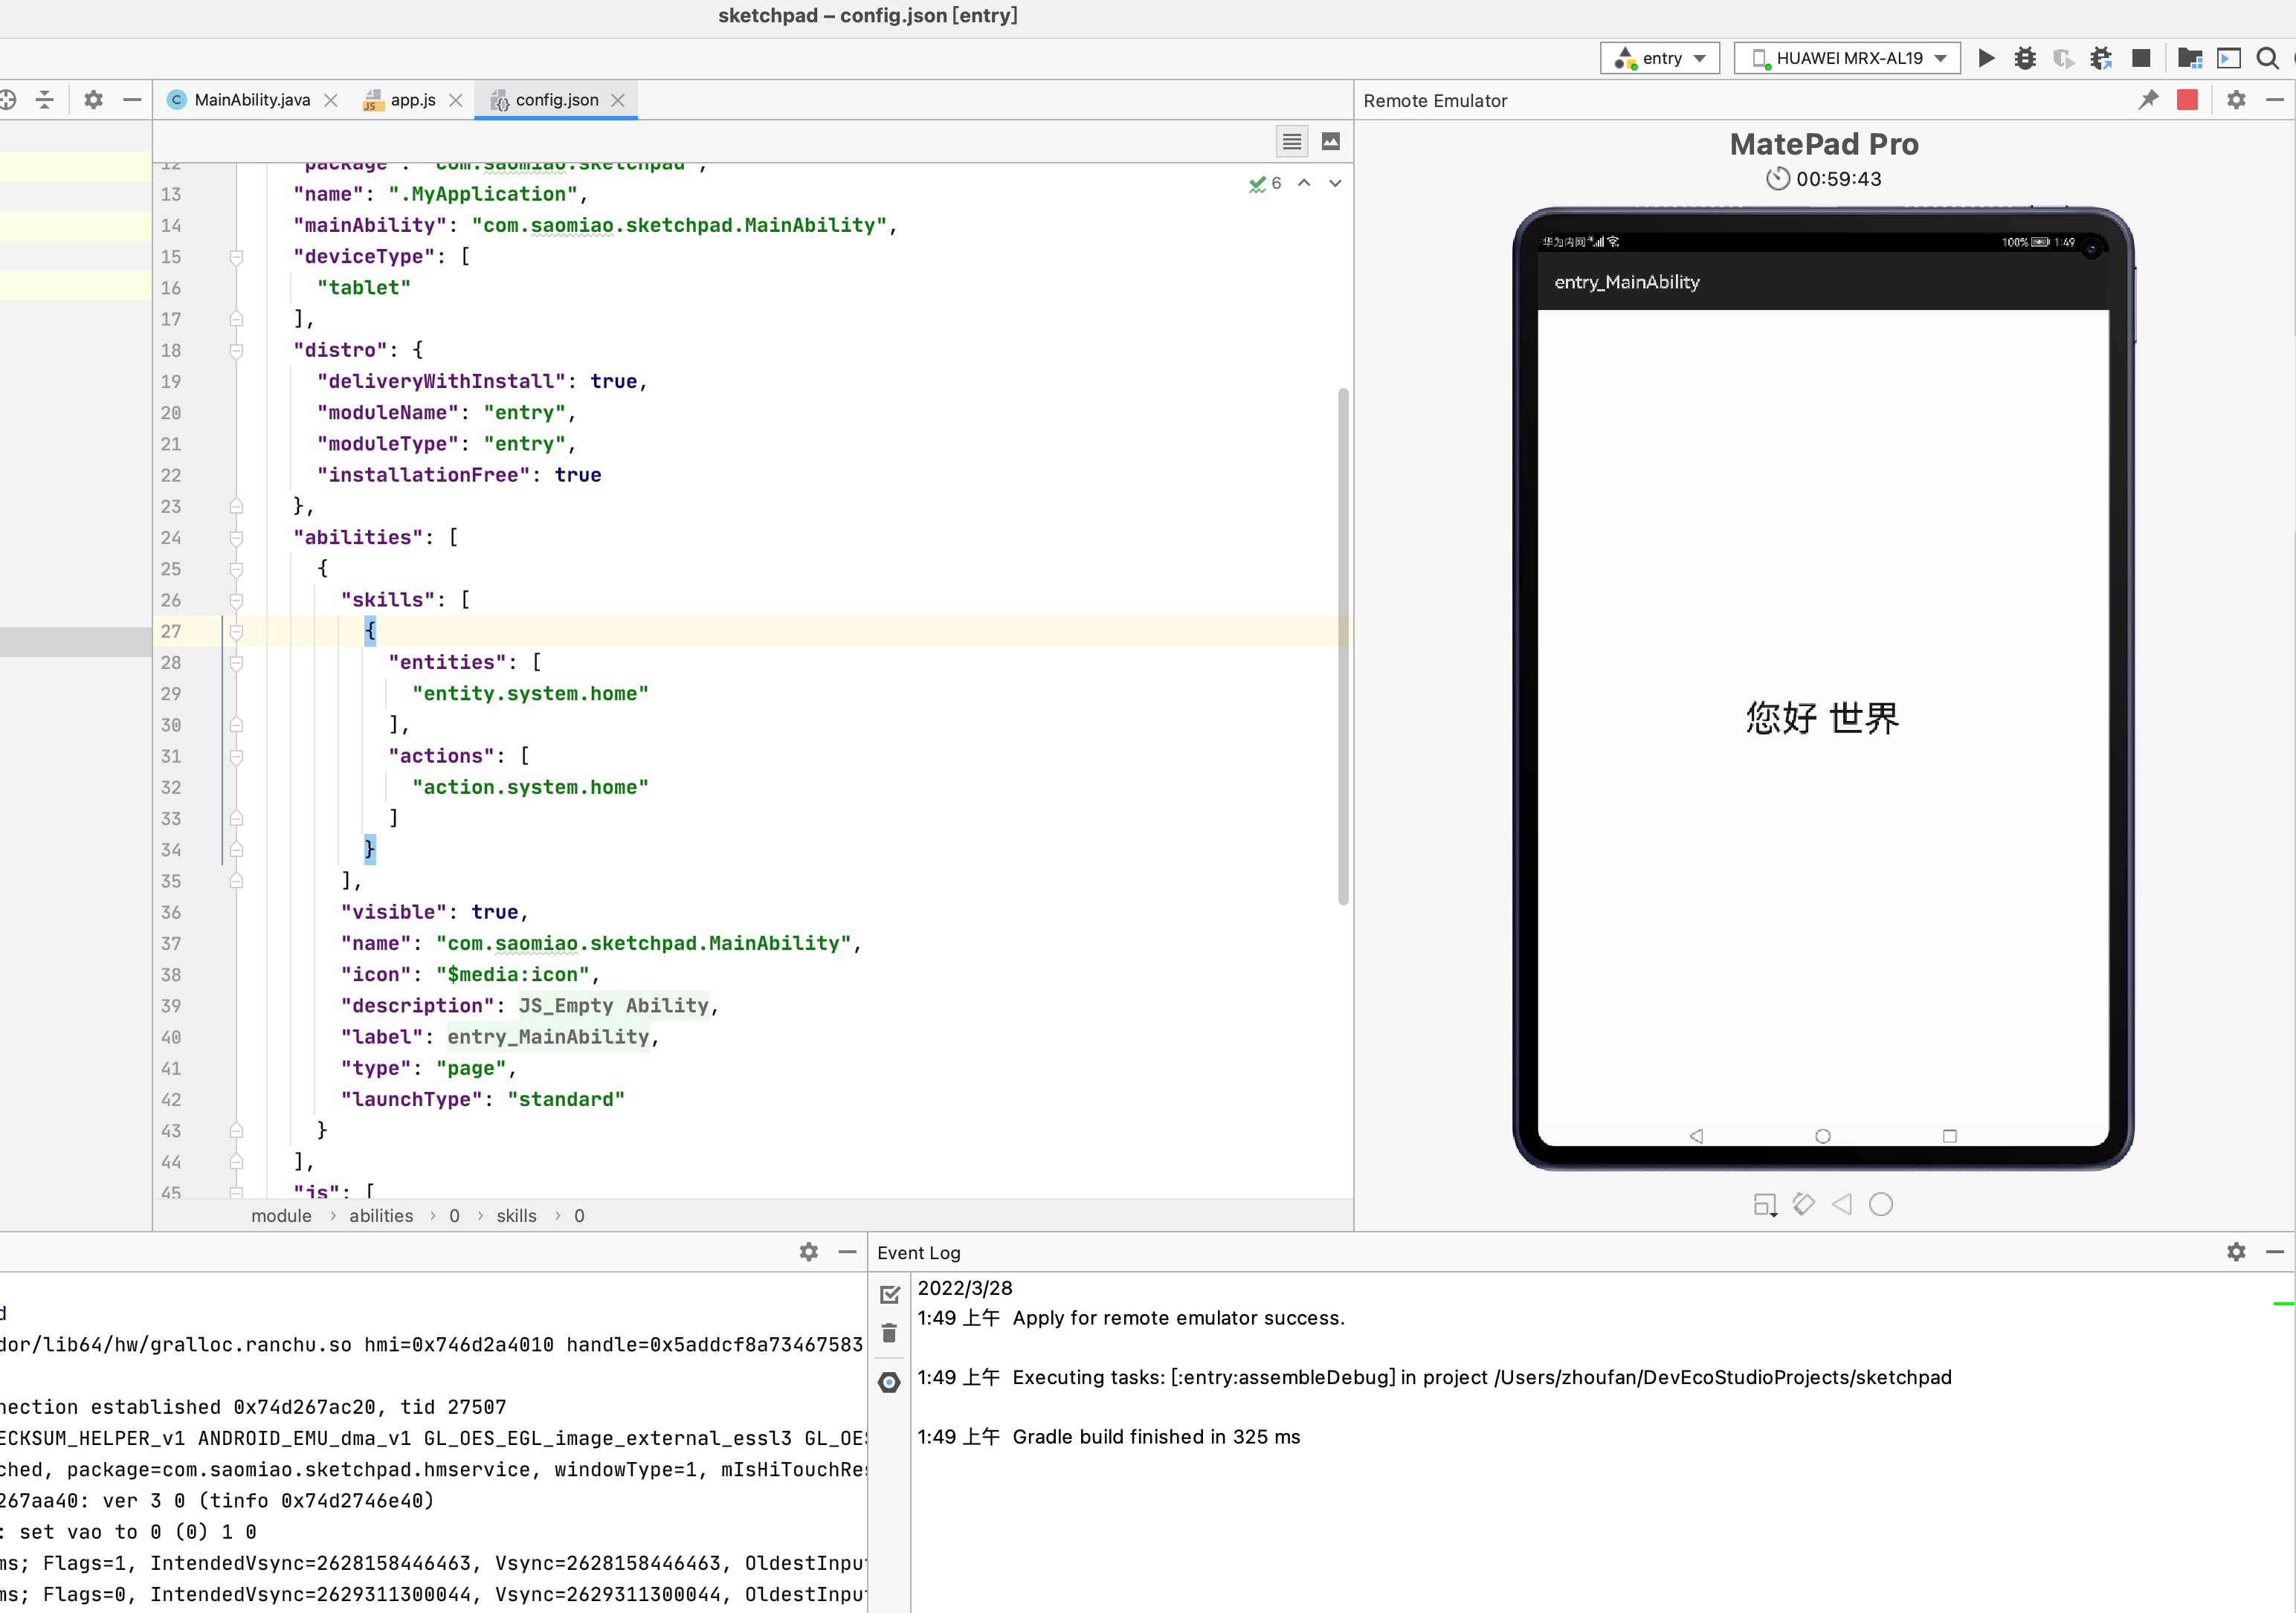Click the run with coverage shield icon
Screen dimensions: 2296x1613
click(2063, 58)
